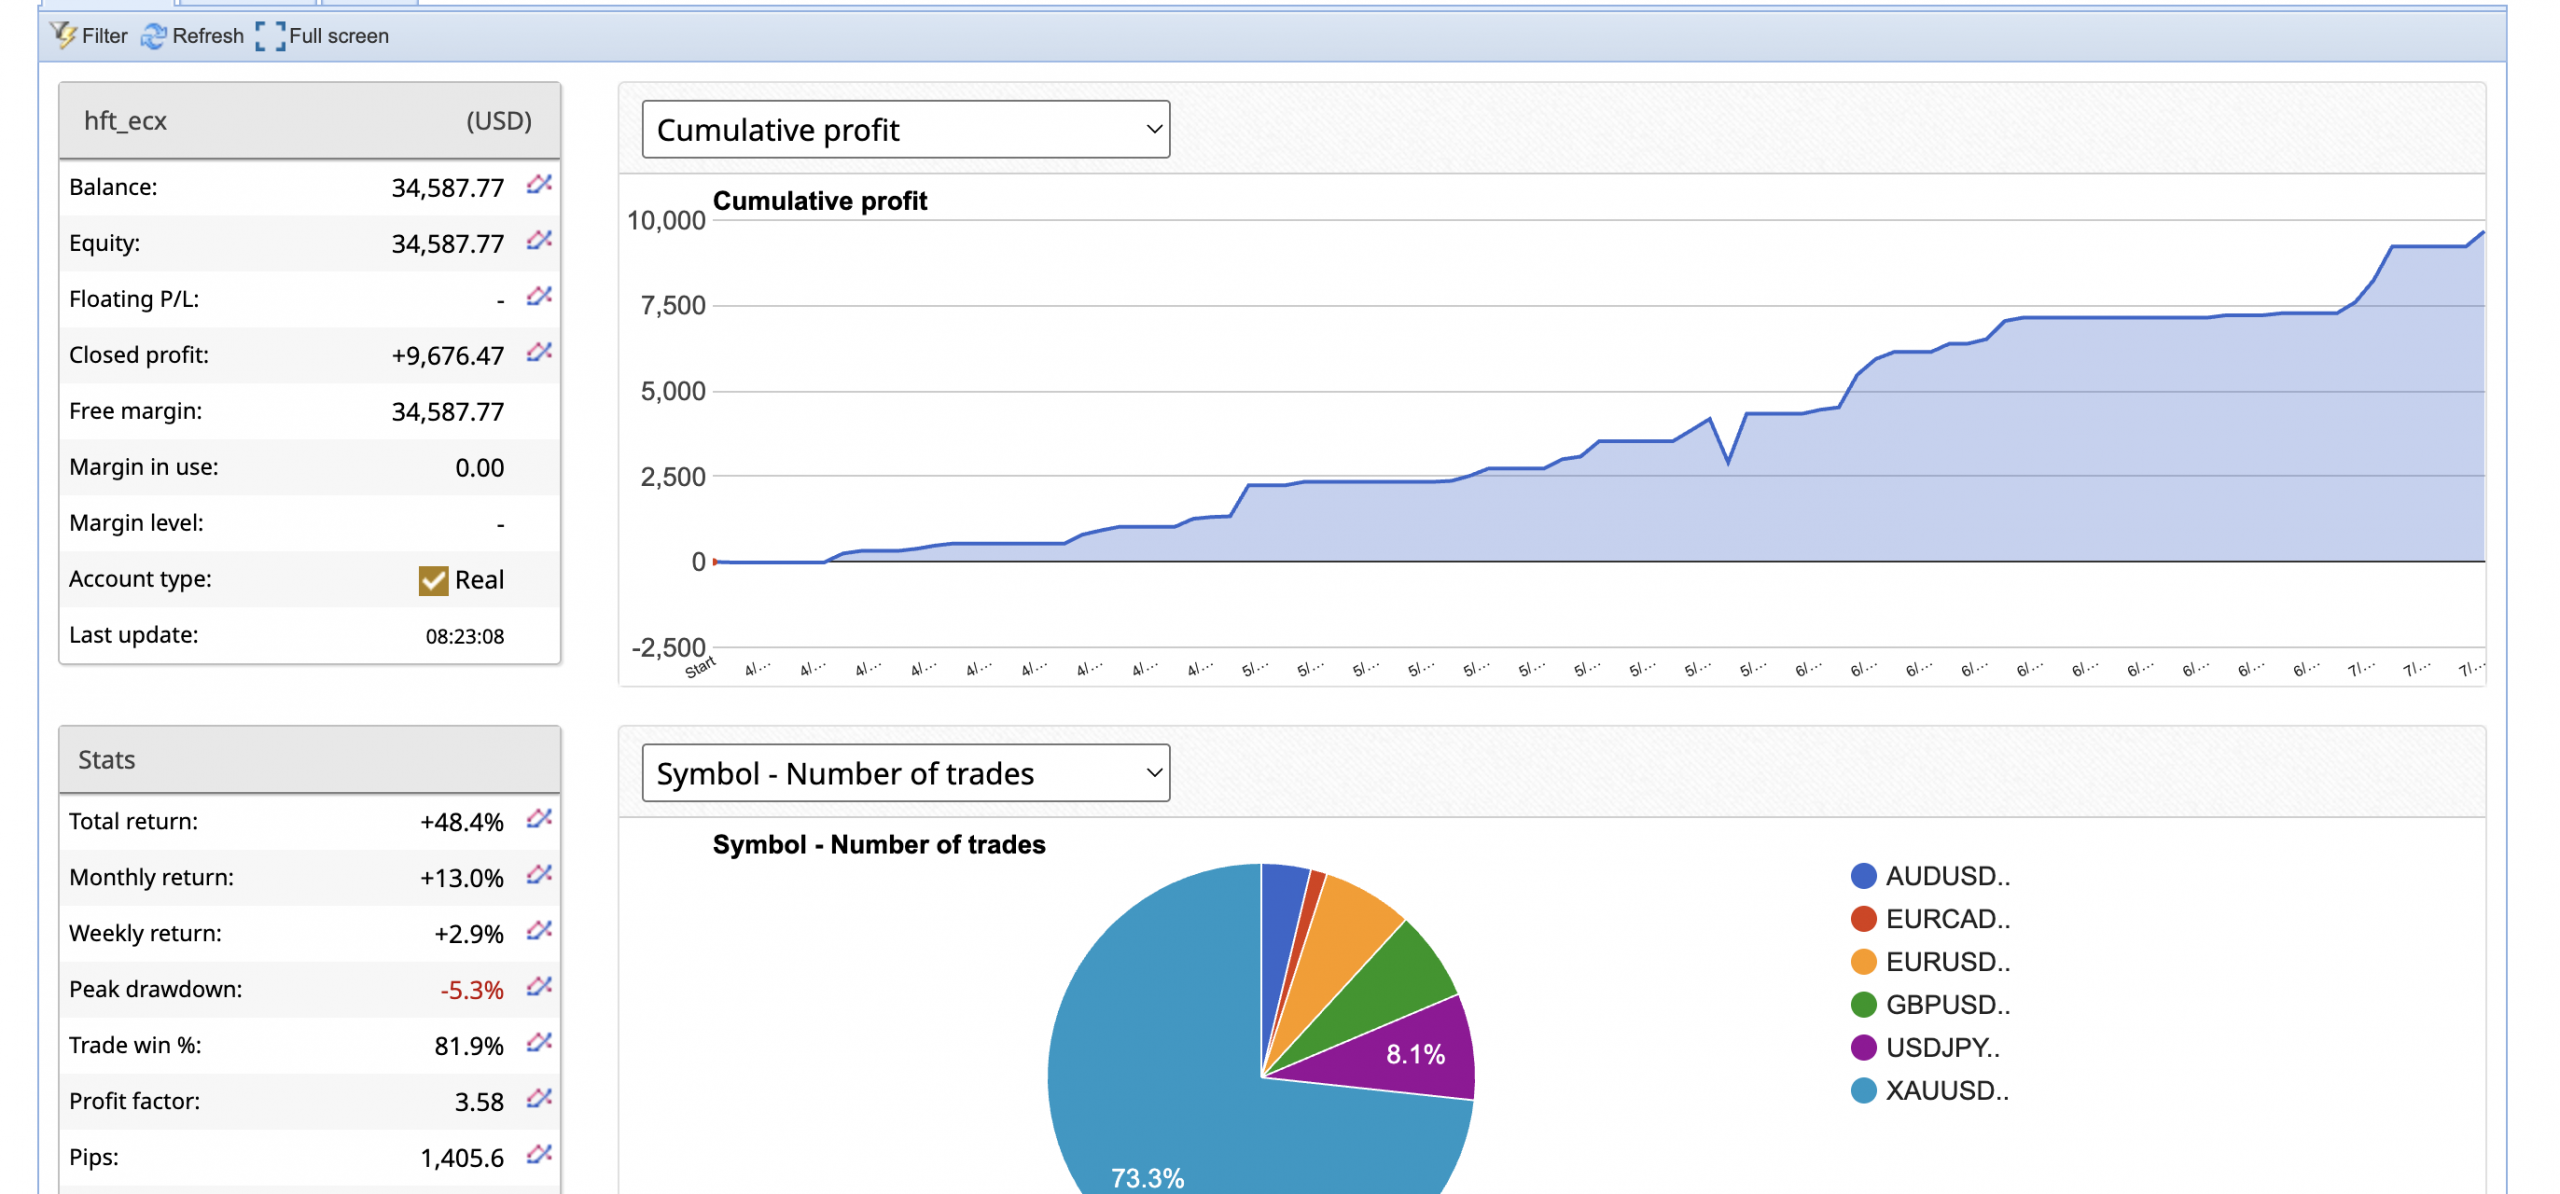Viewport: 2560px width, 1194px height.
Task: Click the Filter funnel icon
Action: 64,35
